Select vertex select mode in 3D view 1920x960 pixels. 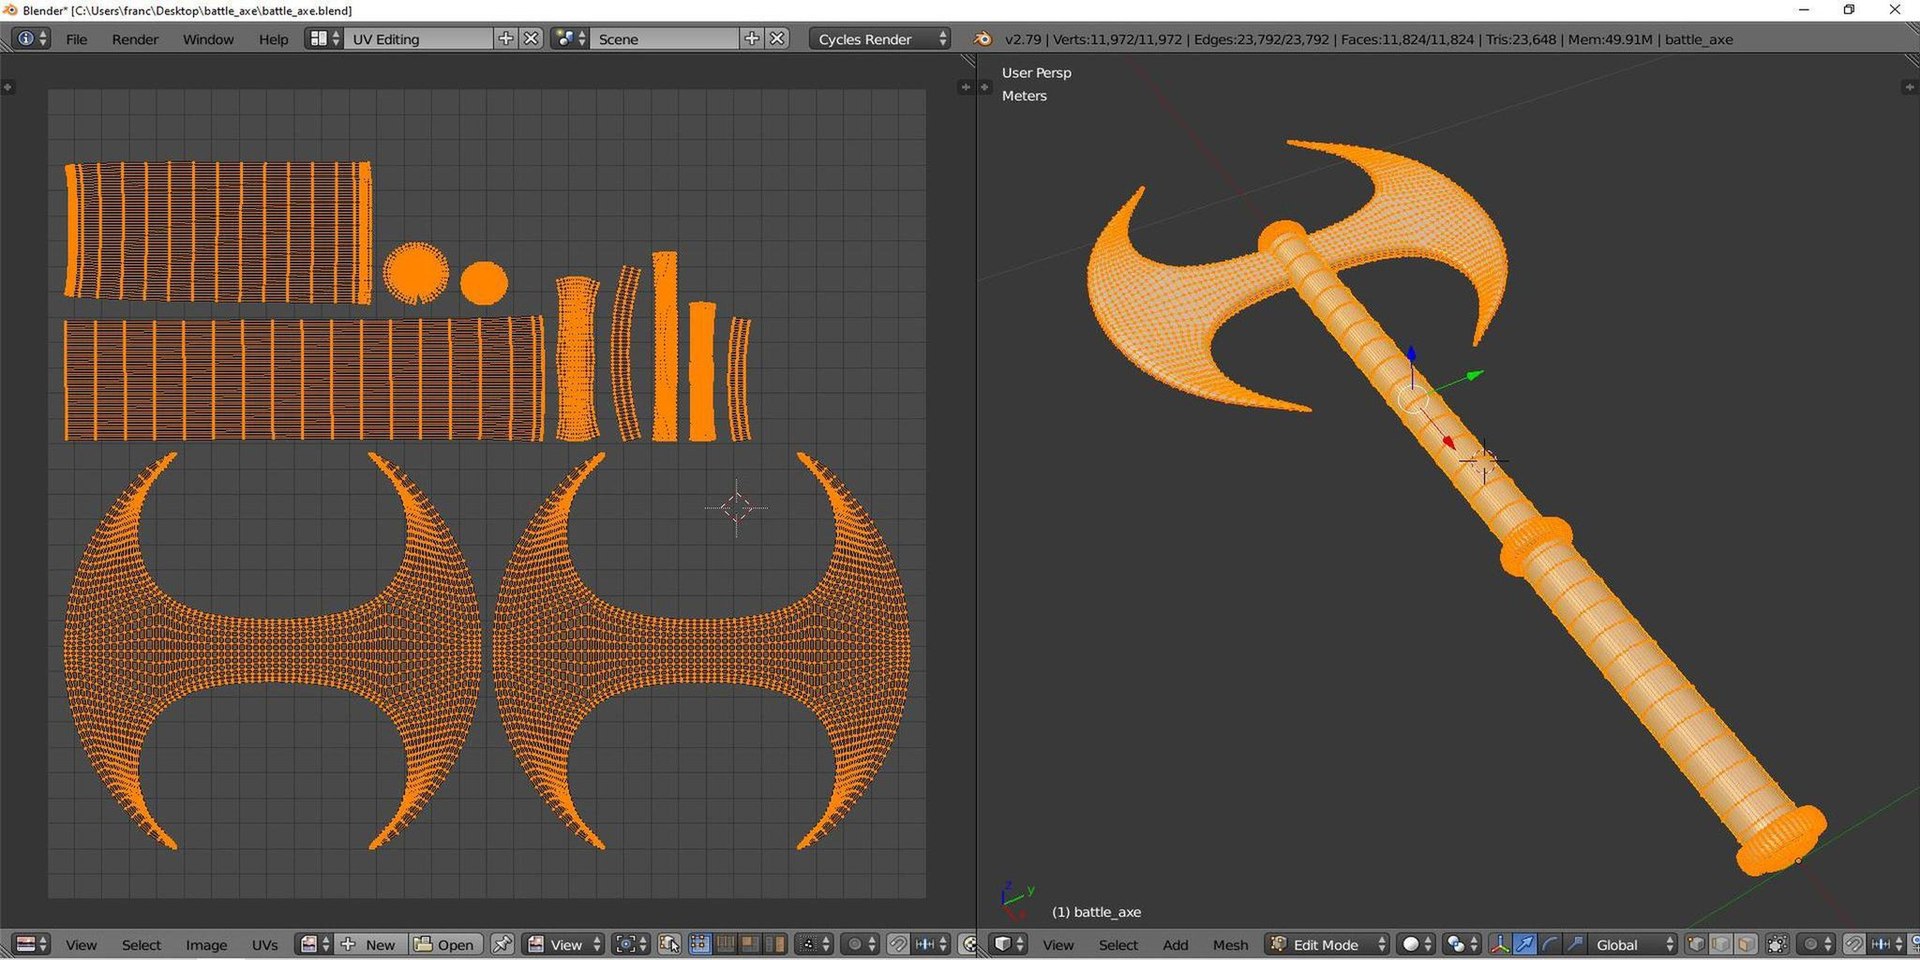click(x=1696, y=944)
